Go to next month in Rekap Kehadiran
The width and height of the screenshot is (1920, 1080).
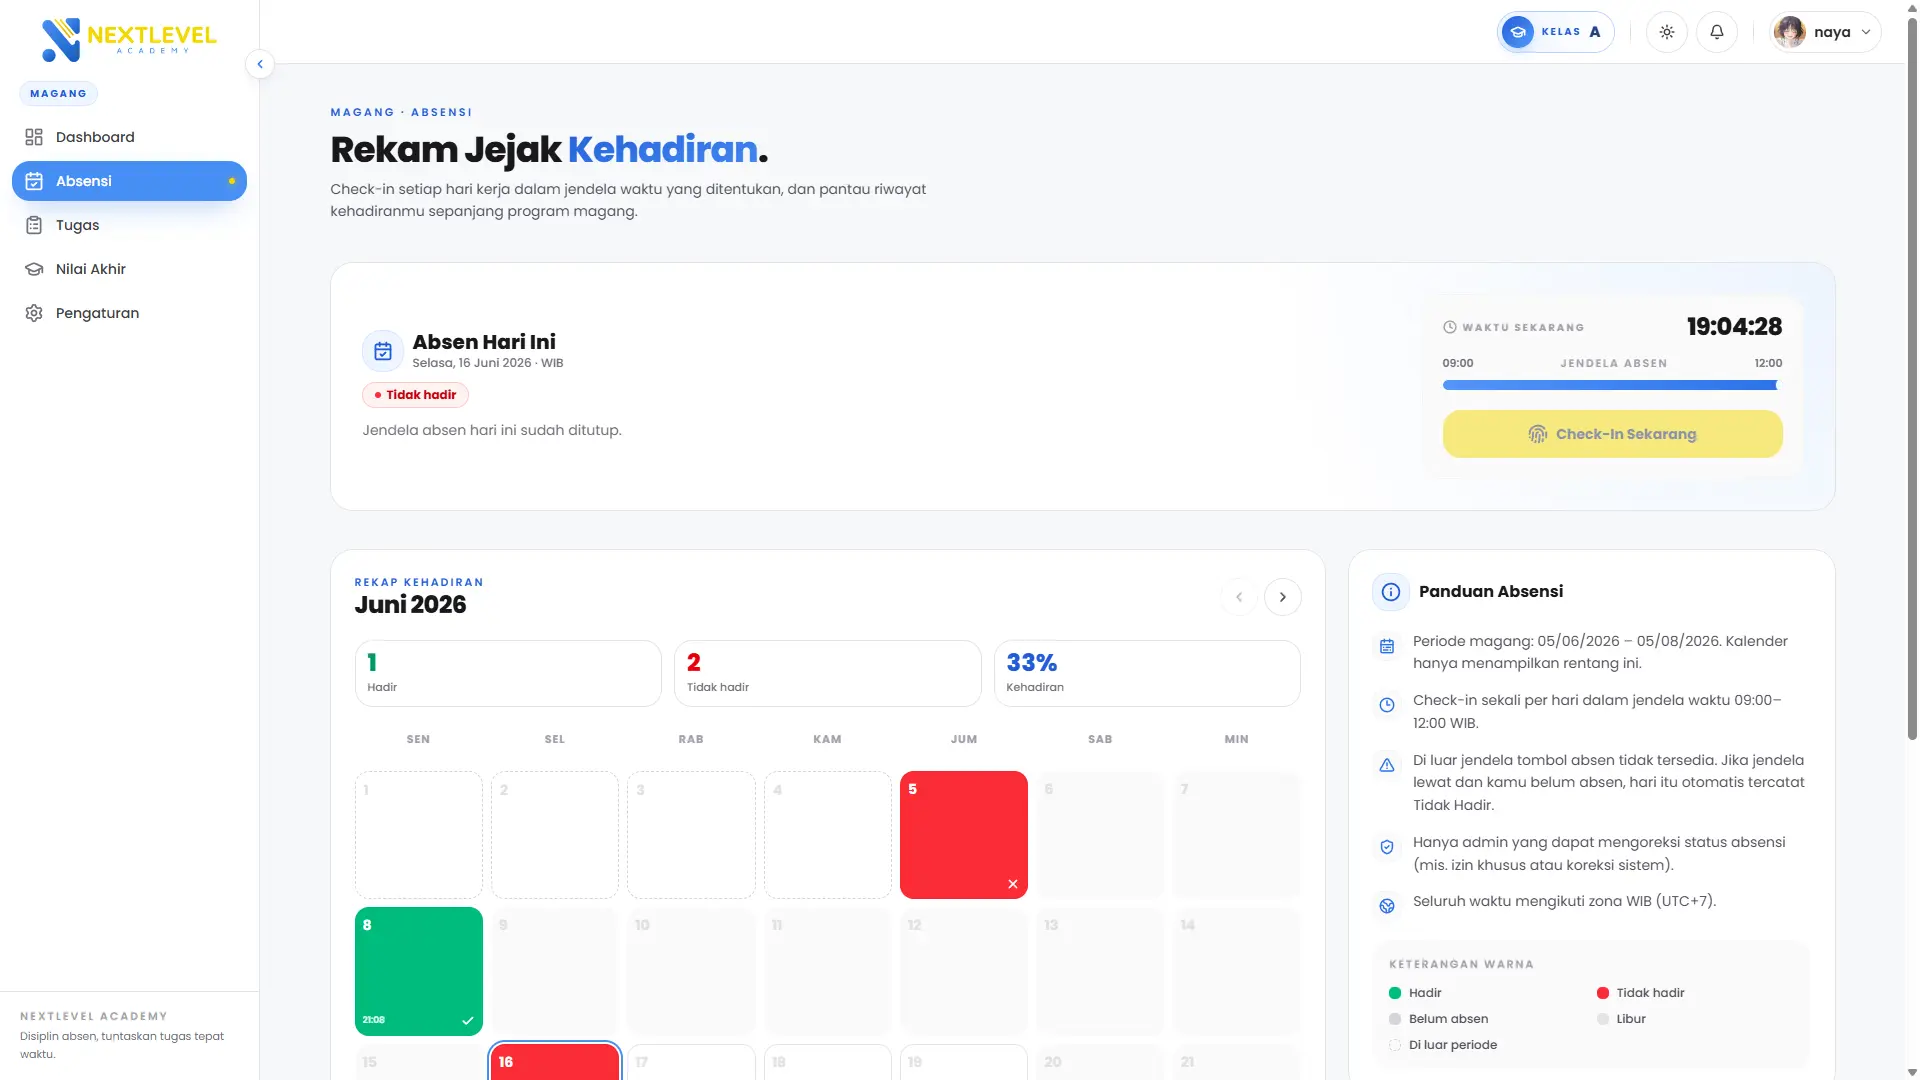pos(1283,597)
